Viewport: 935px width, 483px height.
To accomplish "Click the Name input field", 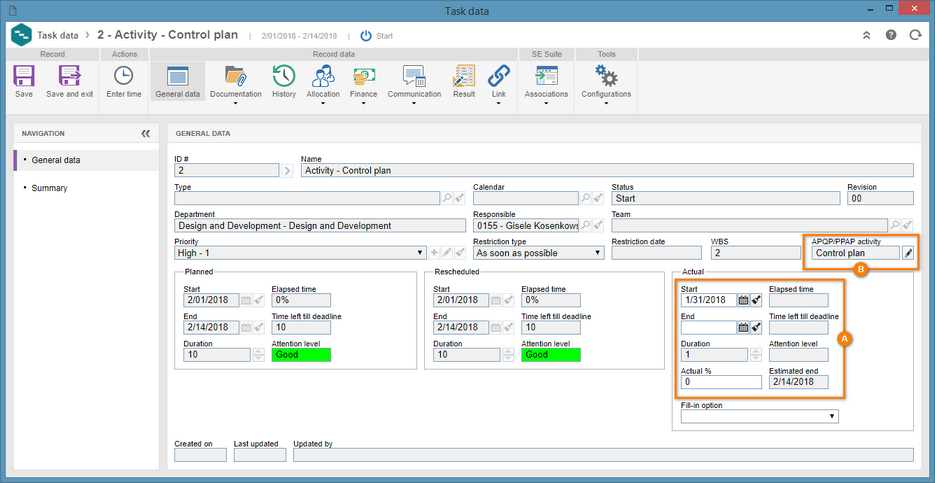I will [607, 171].
